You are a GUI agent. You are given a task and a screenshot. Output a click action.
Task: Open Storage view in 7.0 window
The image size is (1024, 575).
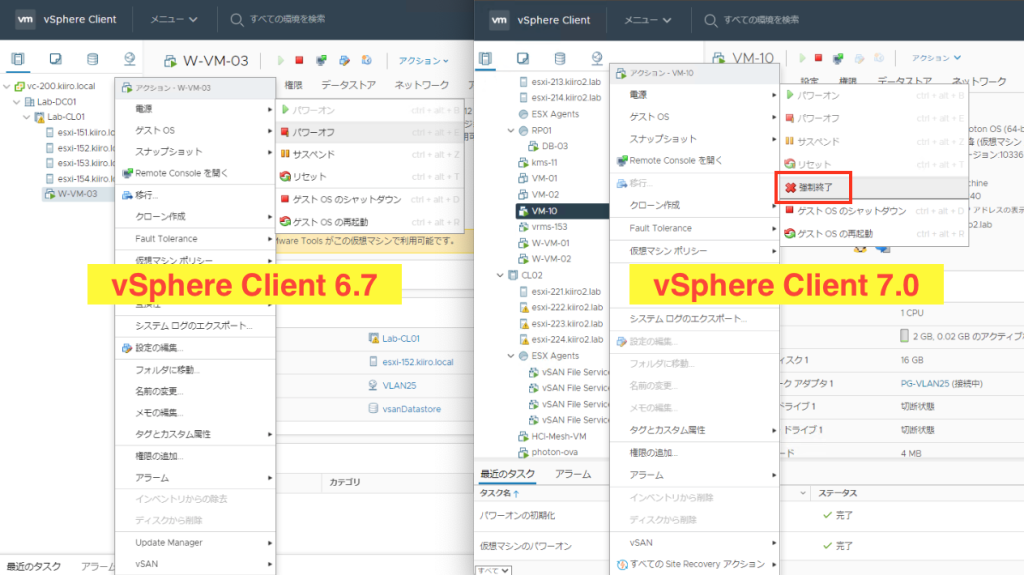pyautogui.click(x=560, y=59)
